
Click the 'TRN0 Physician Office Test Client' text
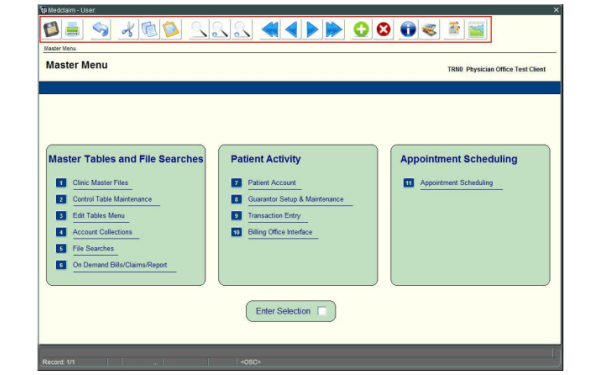(x=497, y=69)
